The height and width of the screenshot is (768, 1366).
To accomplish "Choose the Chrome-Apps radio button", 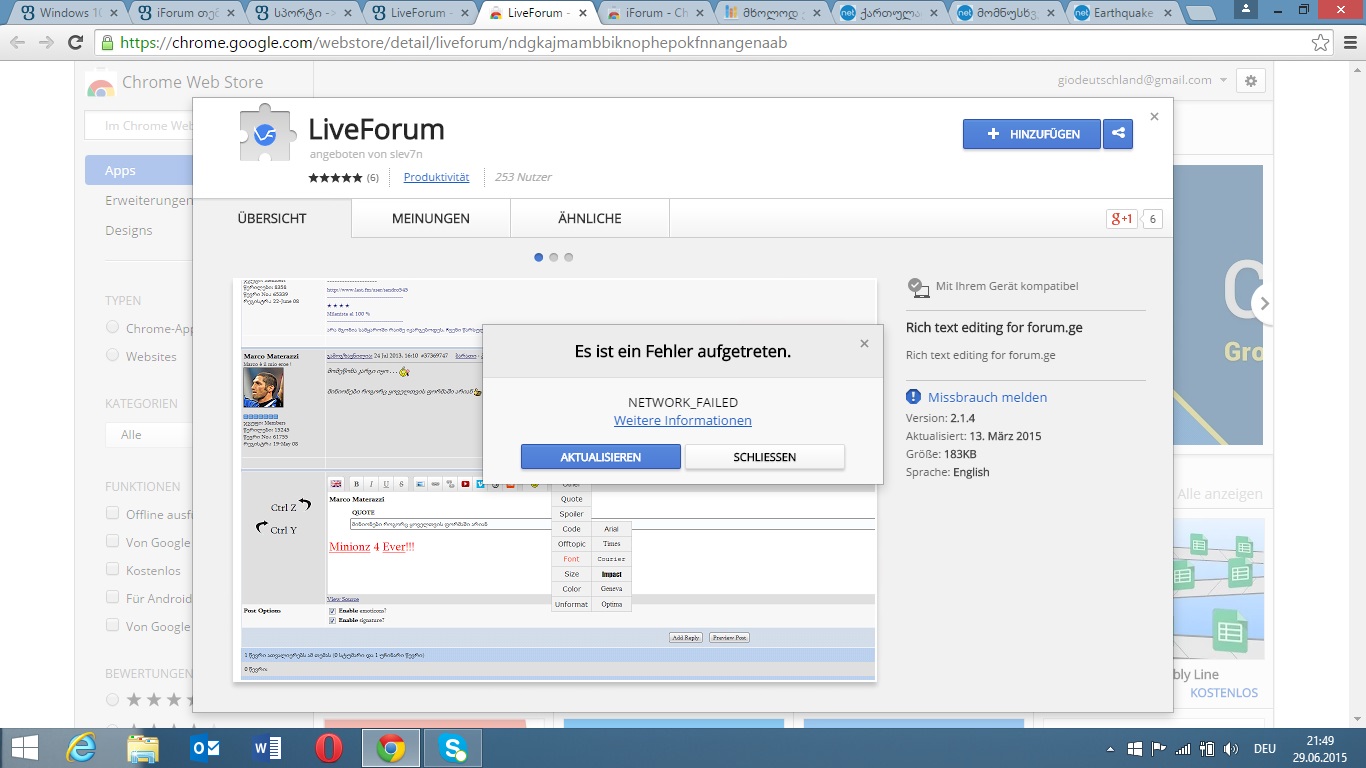I will (112, 328).
